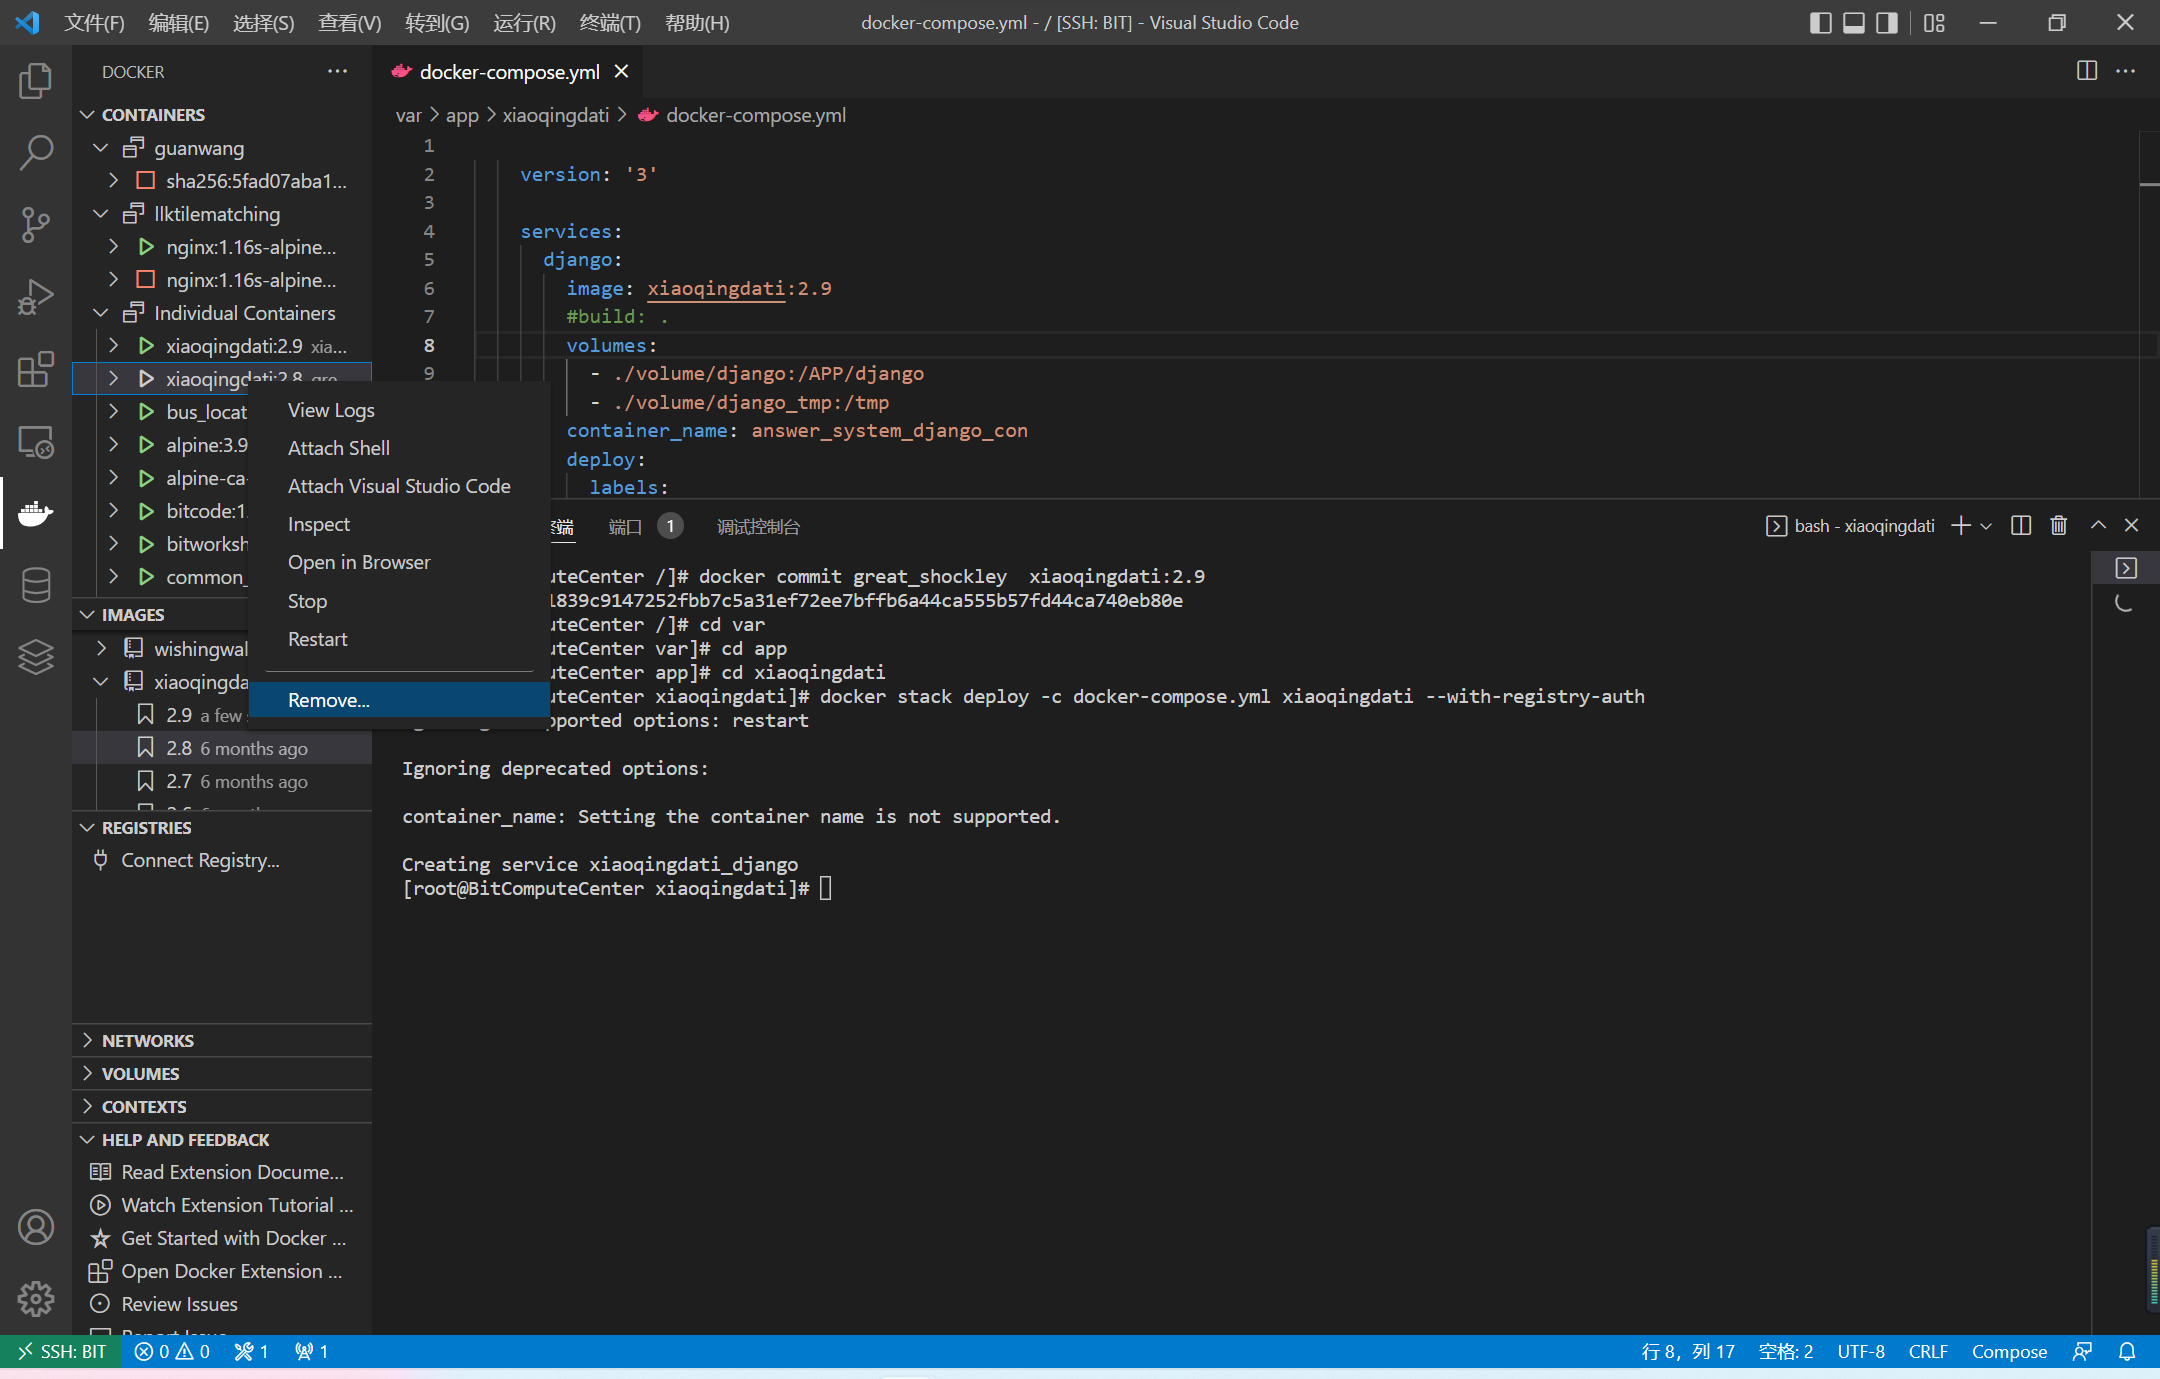Expand the CONTEXTS section

point(88,1107)
